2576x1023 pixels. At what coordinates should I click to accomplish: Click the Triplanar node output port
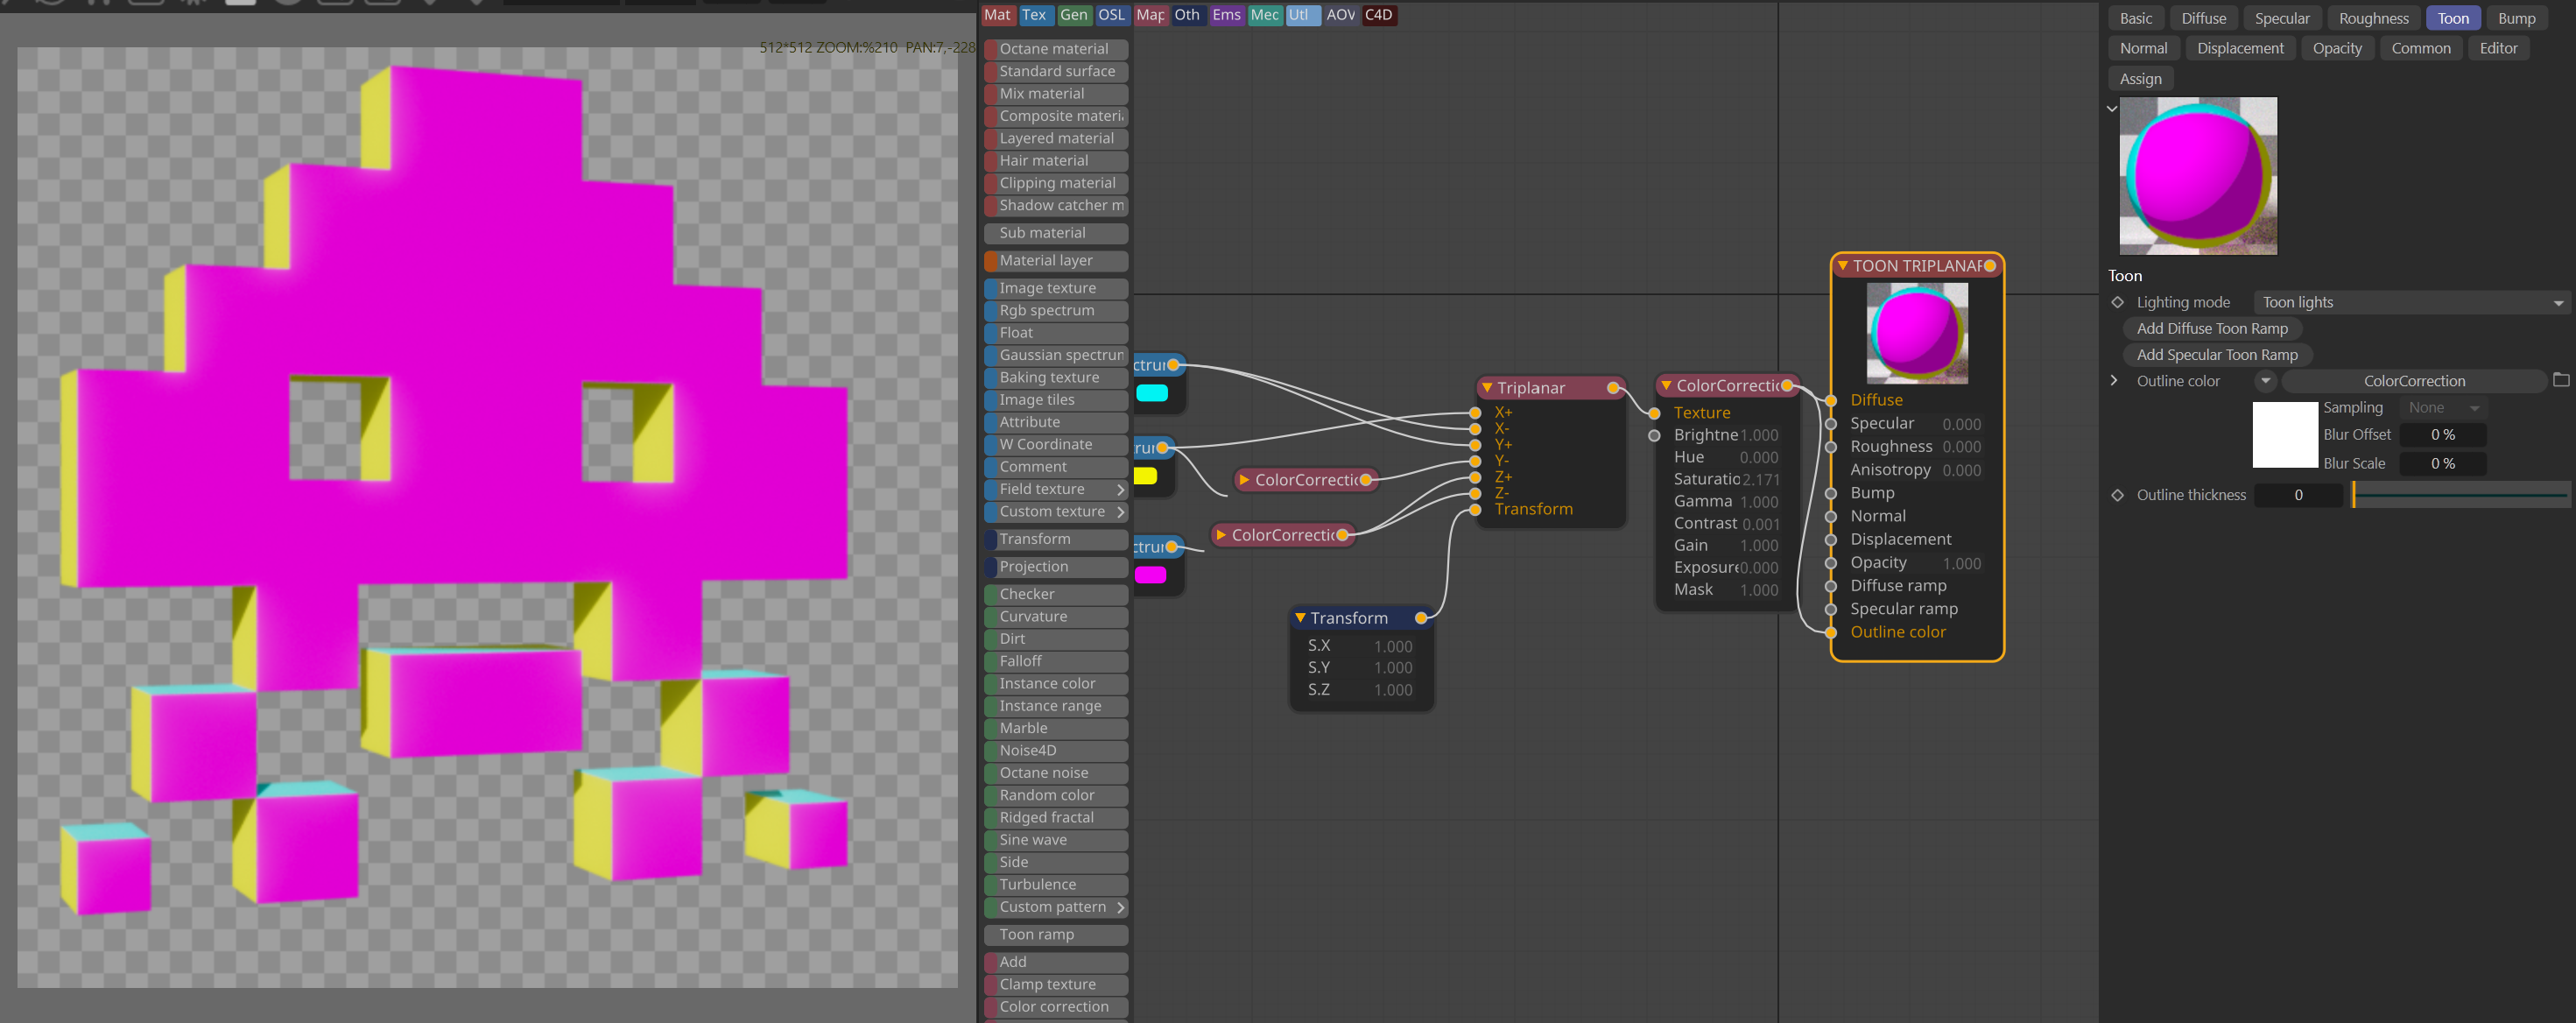pos(1613,388)
